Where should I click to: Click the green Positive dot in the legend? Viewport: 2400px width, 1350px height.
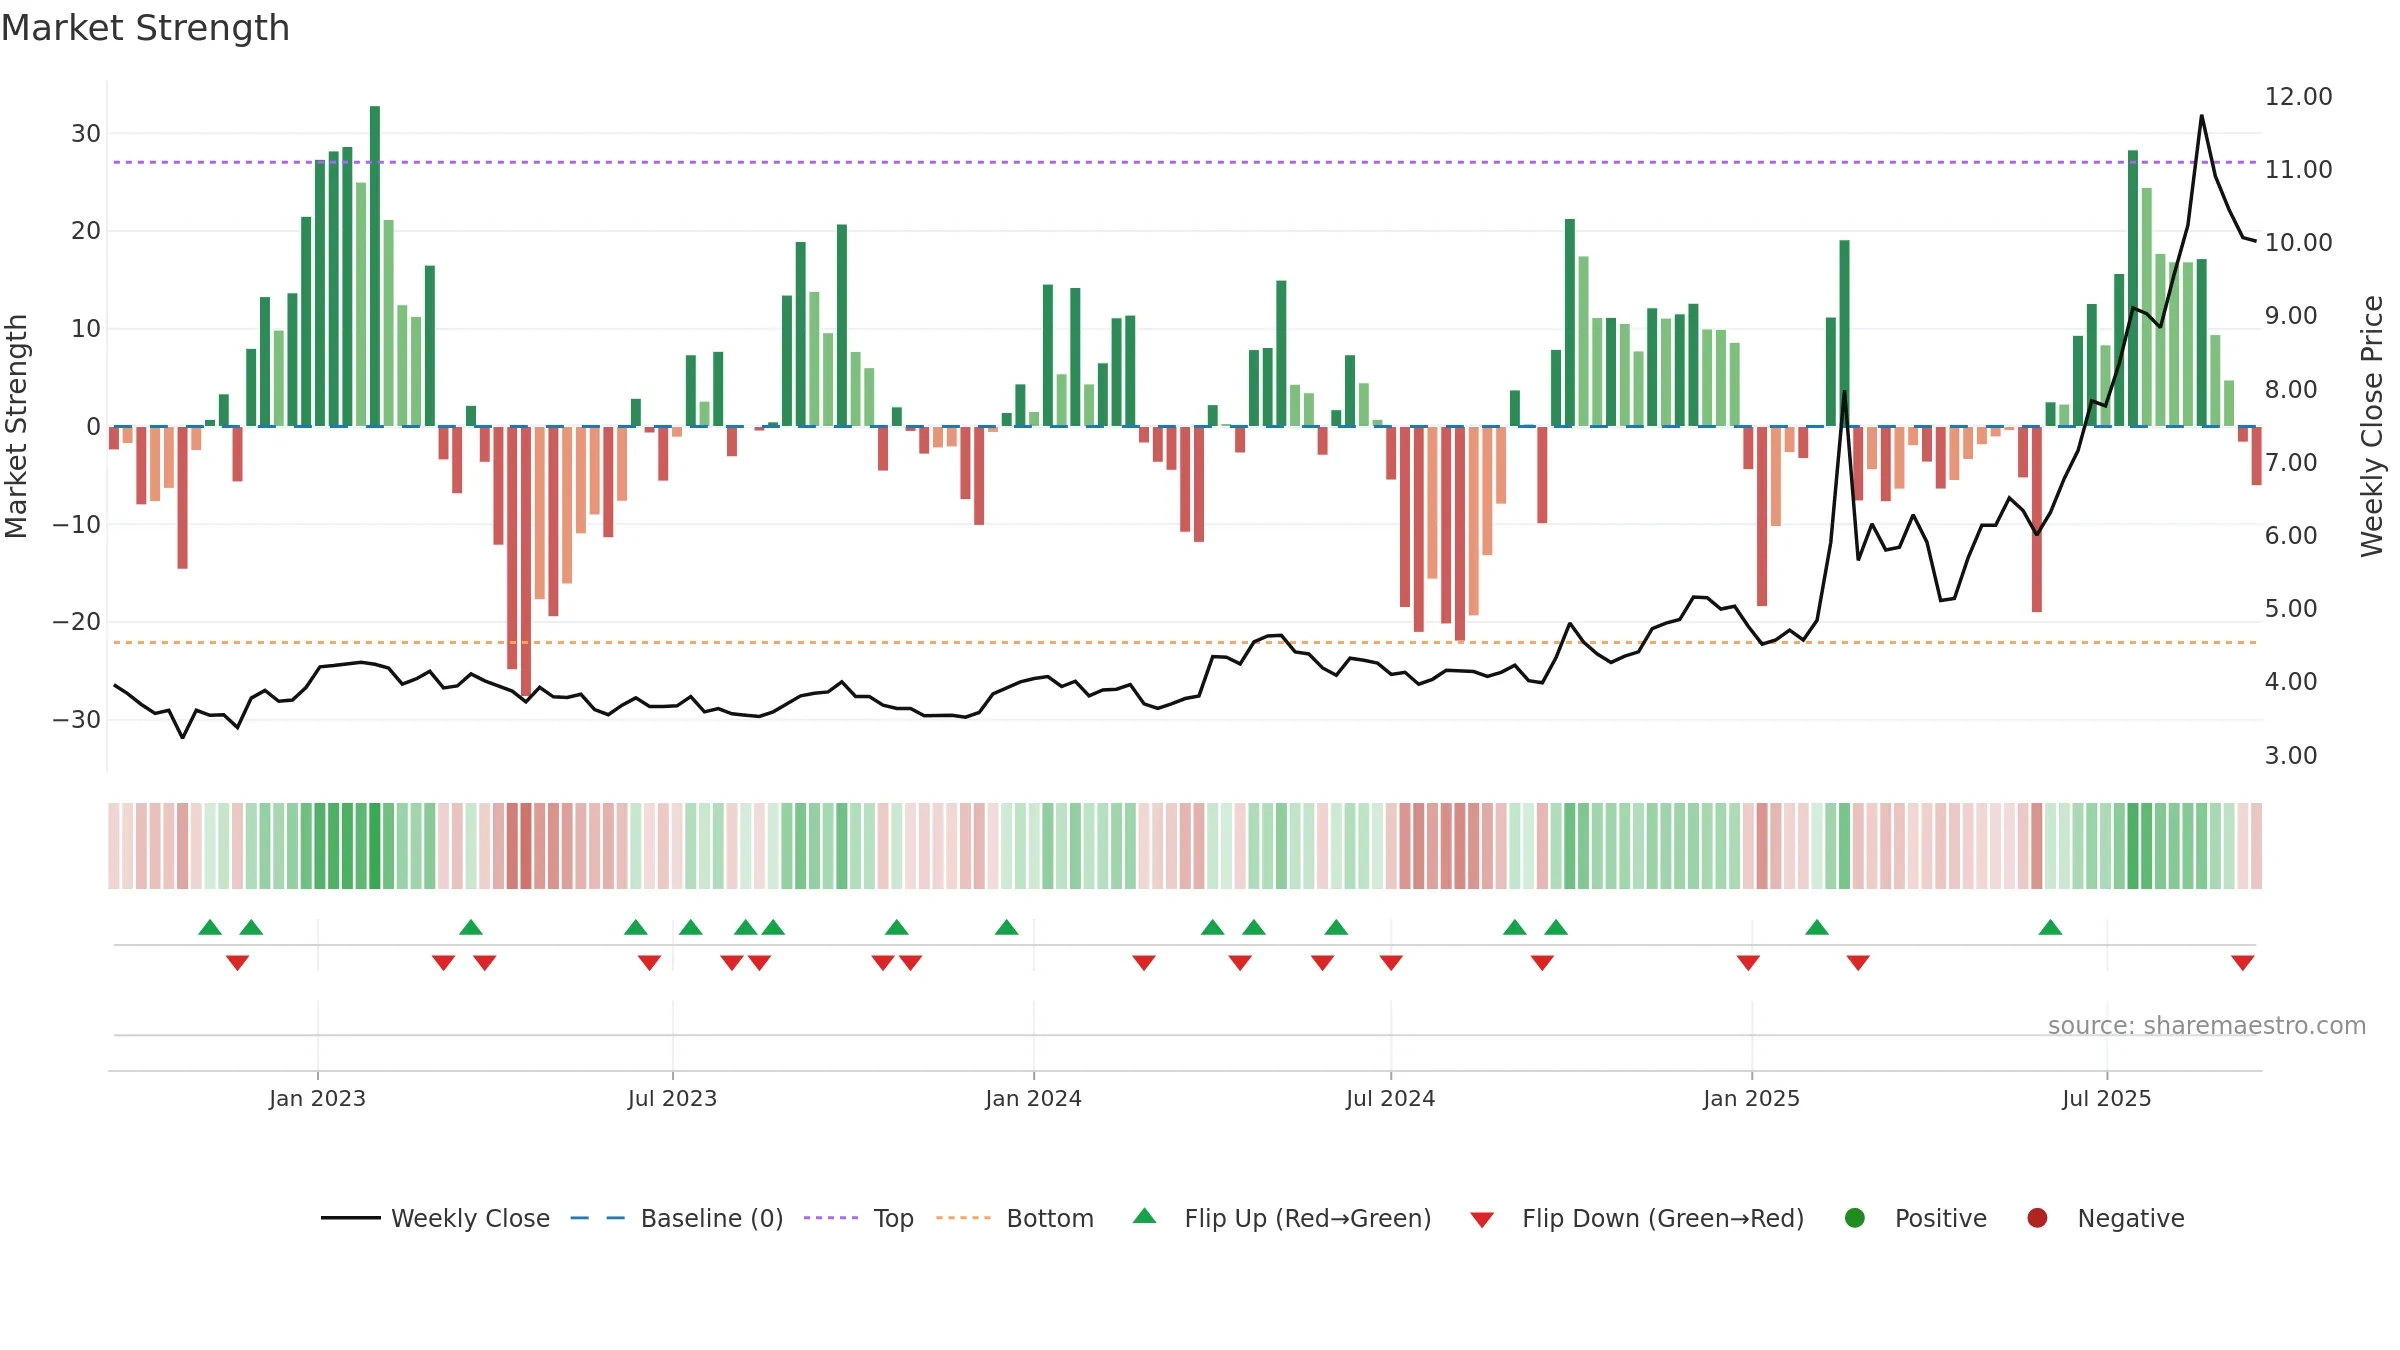point(1855,1218)
